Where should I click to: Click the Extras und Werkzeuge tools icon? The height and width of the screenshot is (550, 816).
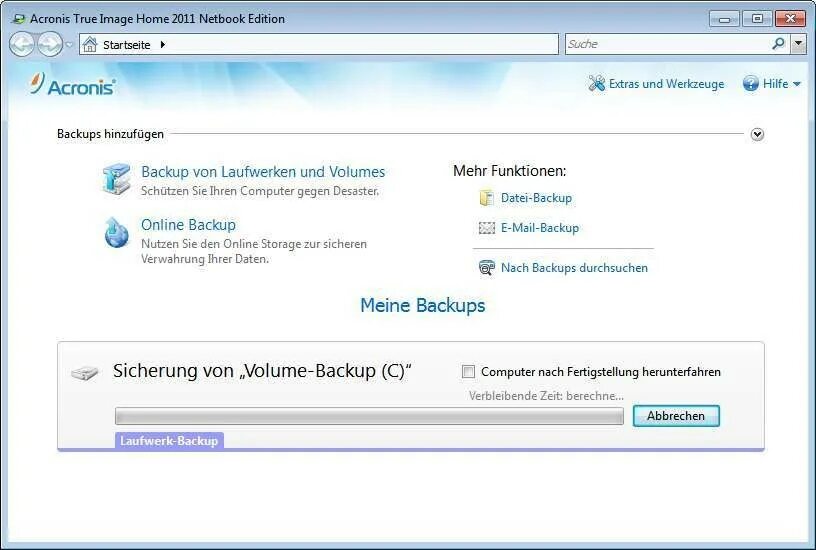(x=596, y=83)
